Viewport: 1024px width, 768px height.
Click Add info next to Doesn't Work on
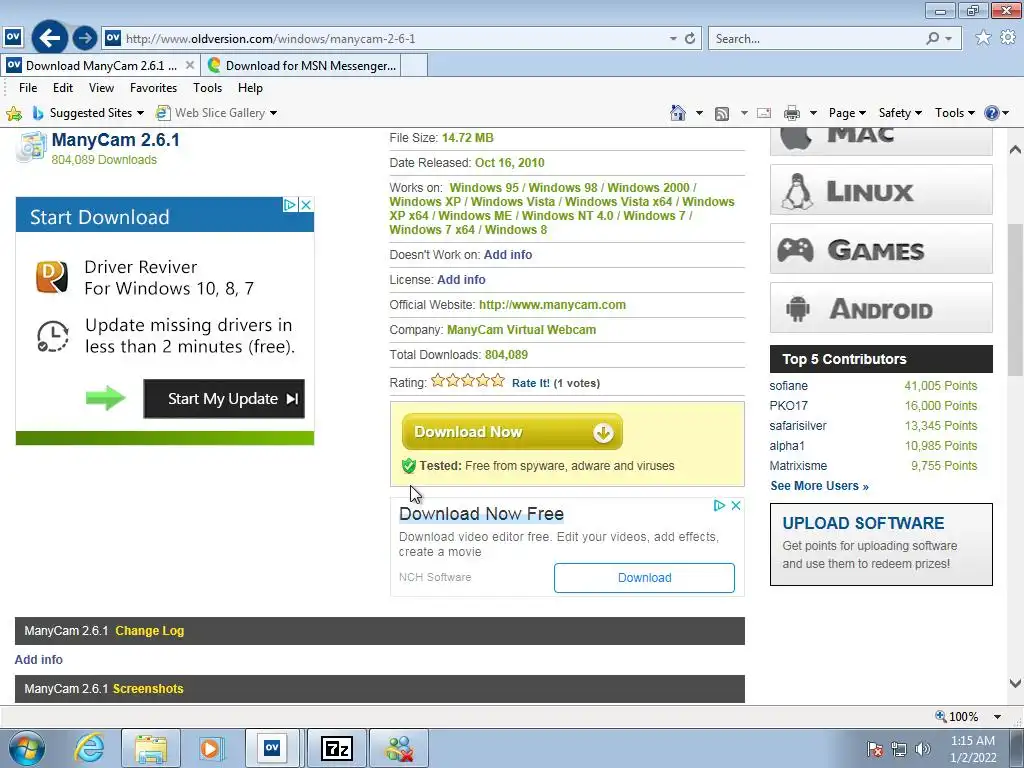[508, 255]
